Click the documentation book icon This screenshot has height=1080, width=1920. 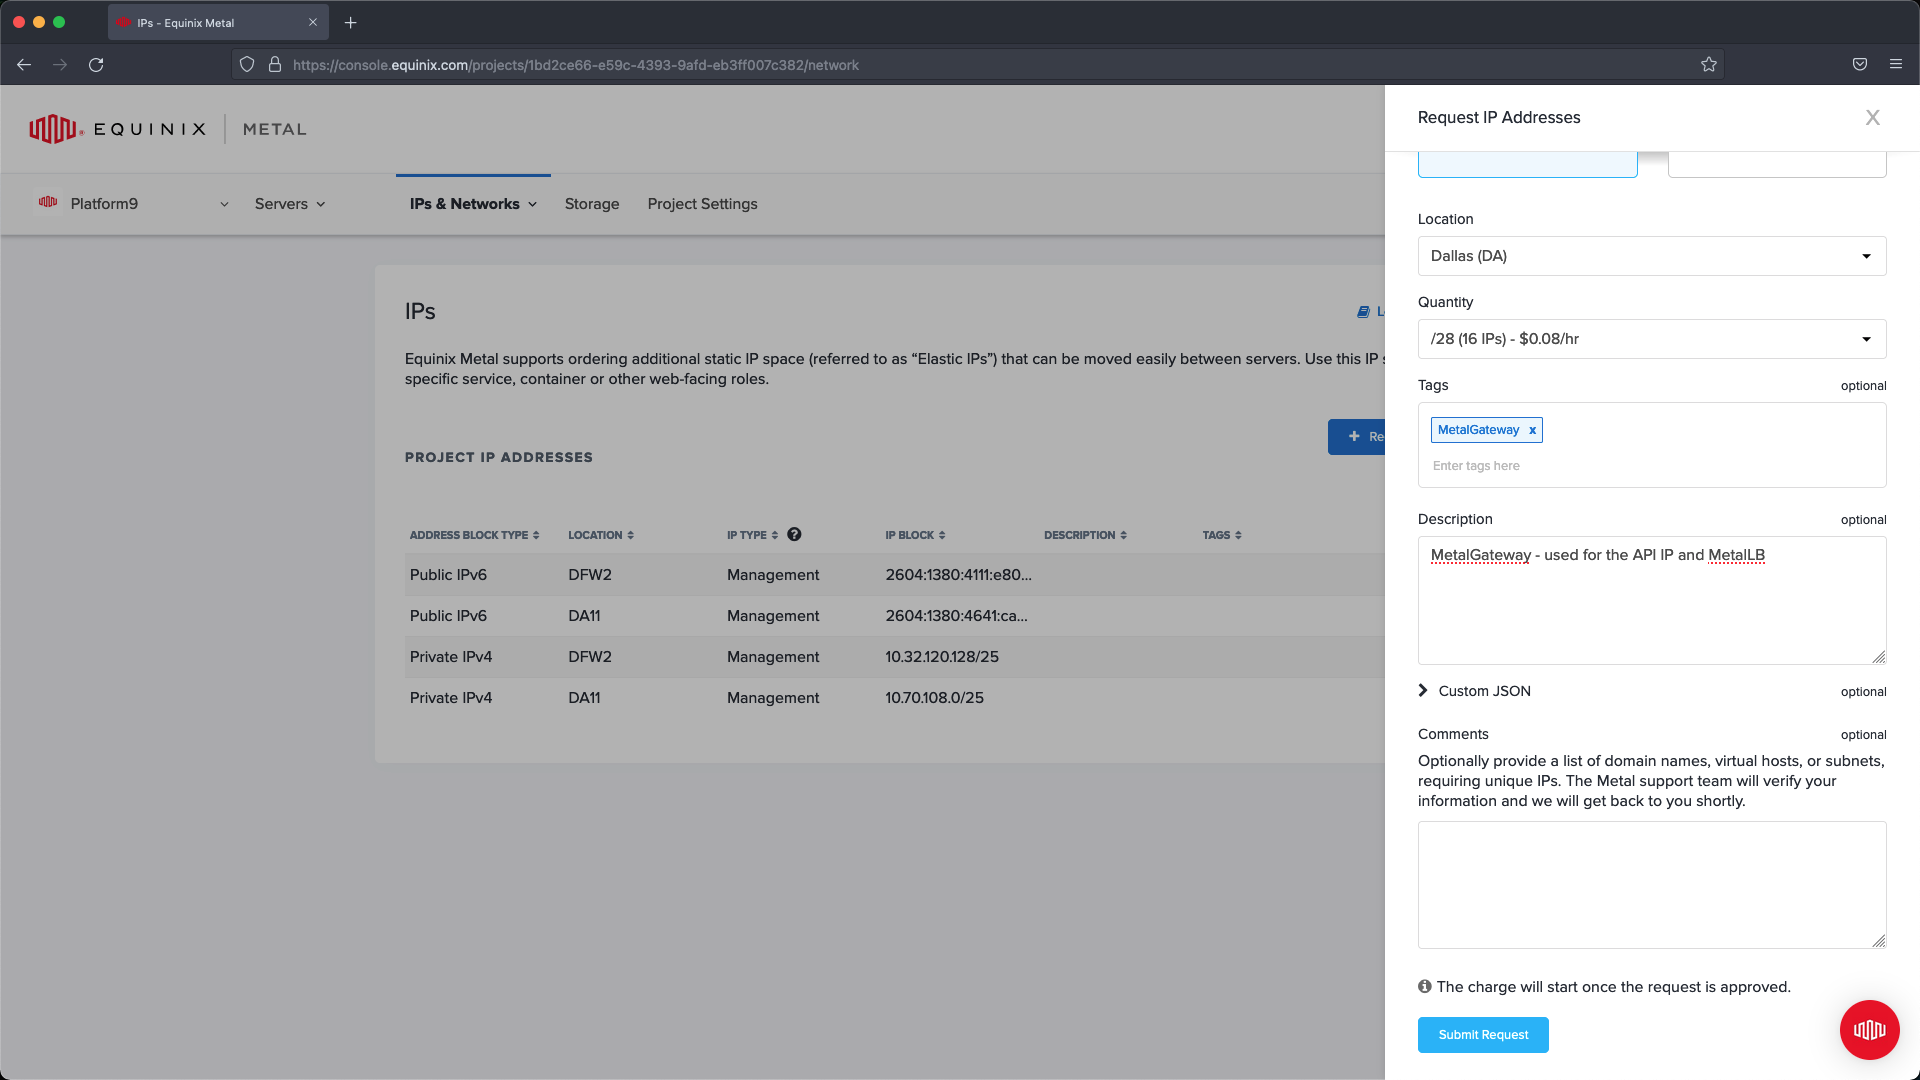tap(1363, 312)
